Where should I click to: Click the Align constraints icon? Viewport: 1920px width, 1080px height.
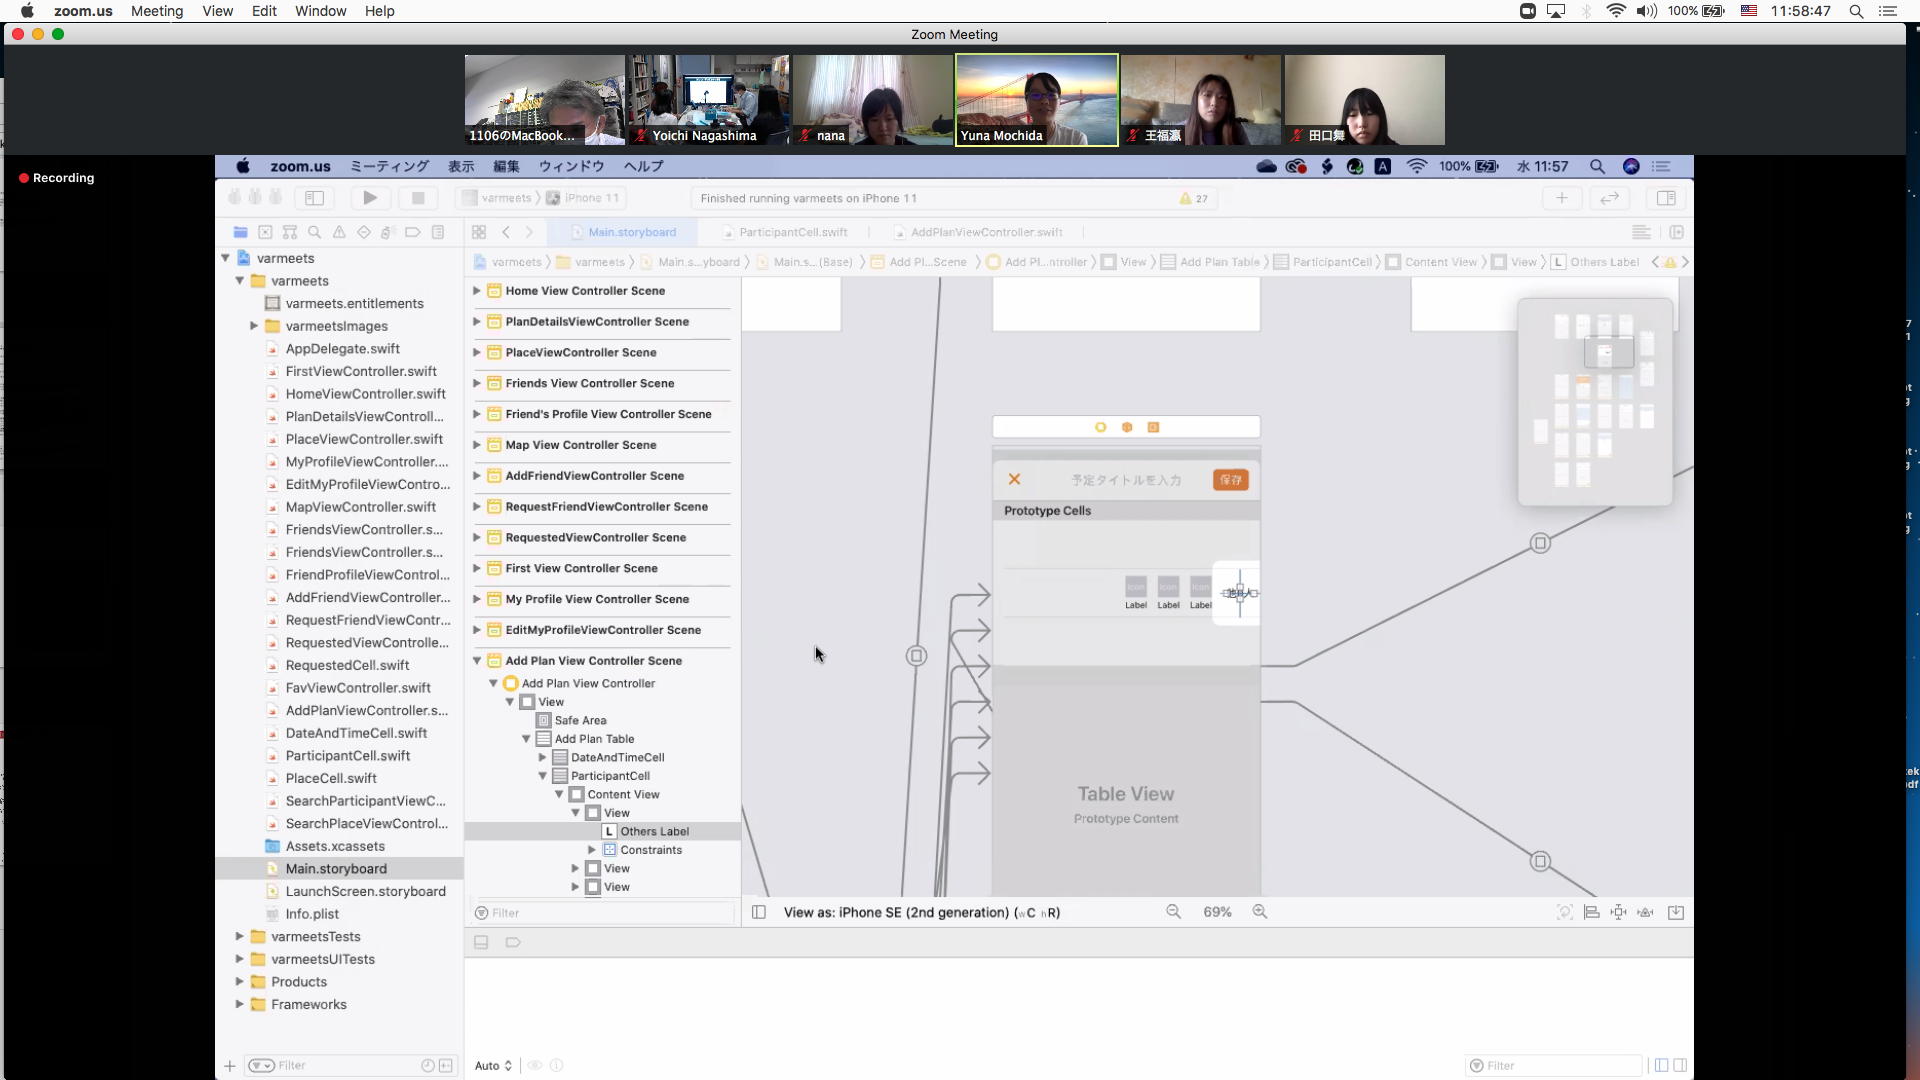(1591, 912)
